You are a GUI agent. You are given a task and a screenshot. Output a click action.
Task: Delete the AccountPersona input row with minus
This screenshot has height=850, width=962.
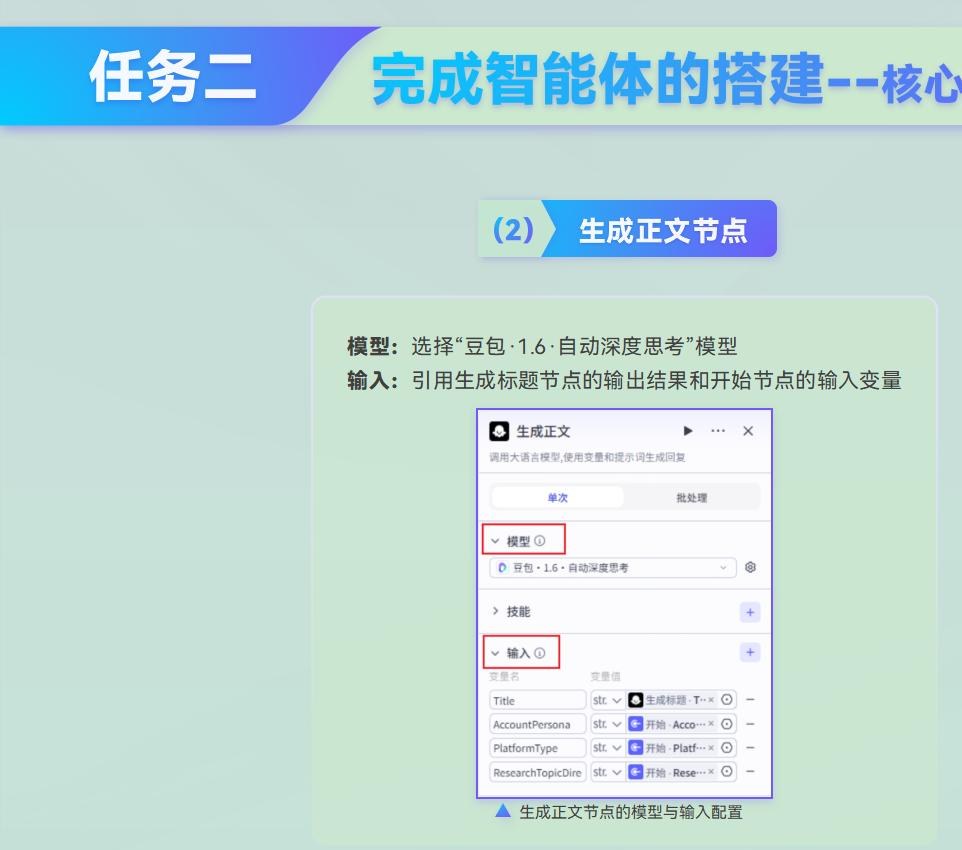[750, 724]
